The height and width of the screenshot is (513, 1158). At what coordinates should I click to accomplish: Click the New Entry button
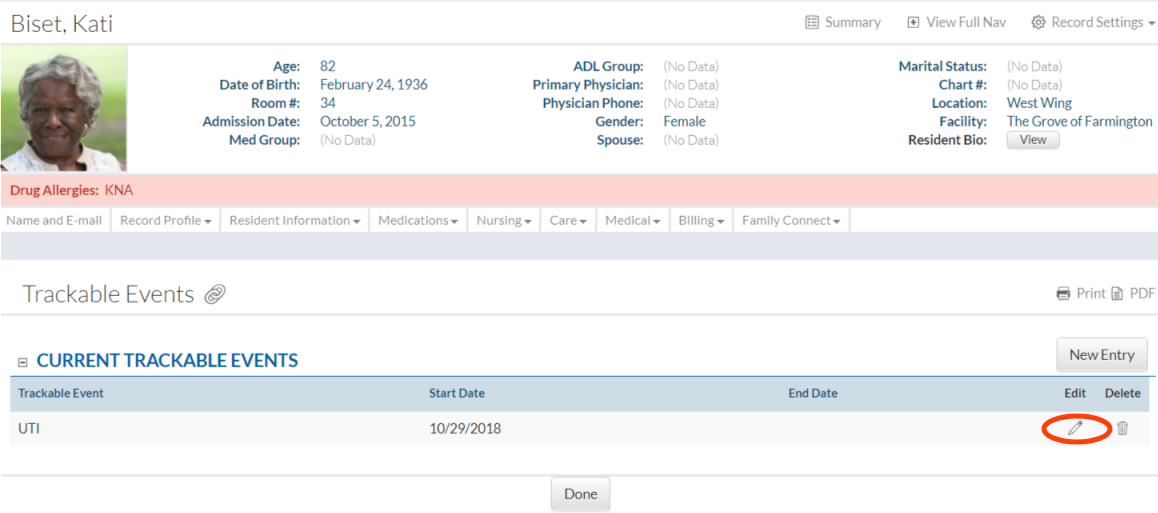(1101, 354)
